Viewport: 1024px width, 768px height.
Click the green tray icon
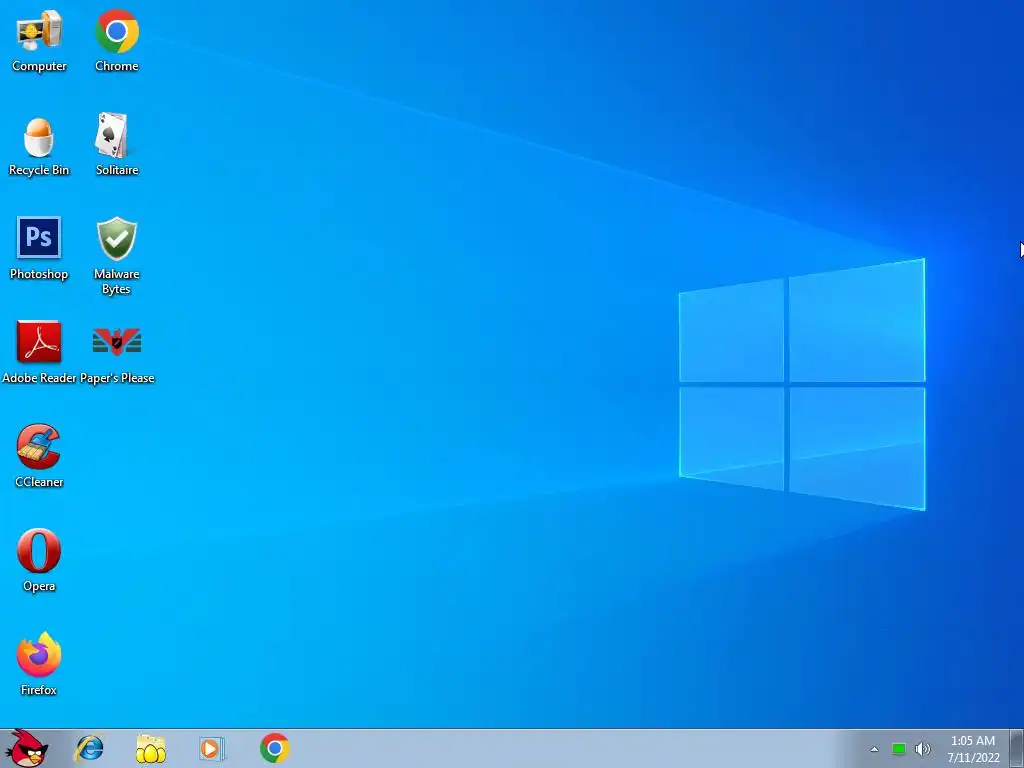[899, 749]
